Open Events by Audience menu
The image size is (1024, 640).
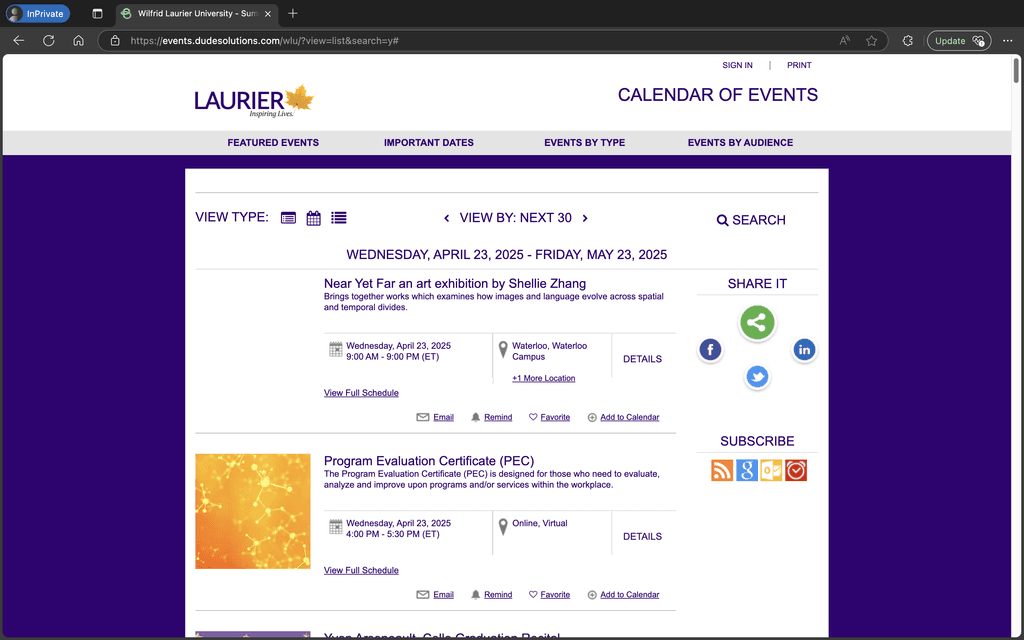tap(740, 142)
